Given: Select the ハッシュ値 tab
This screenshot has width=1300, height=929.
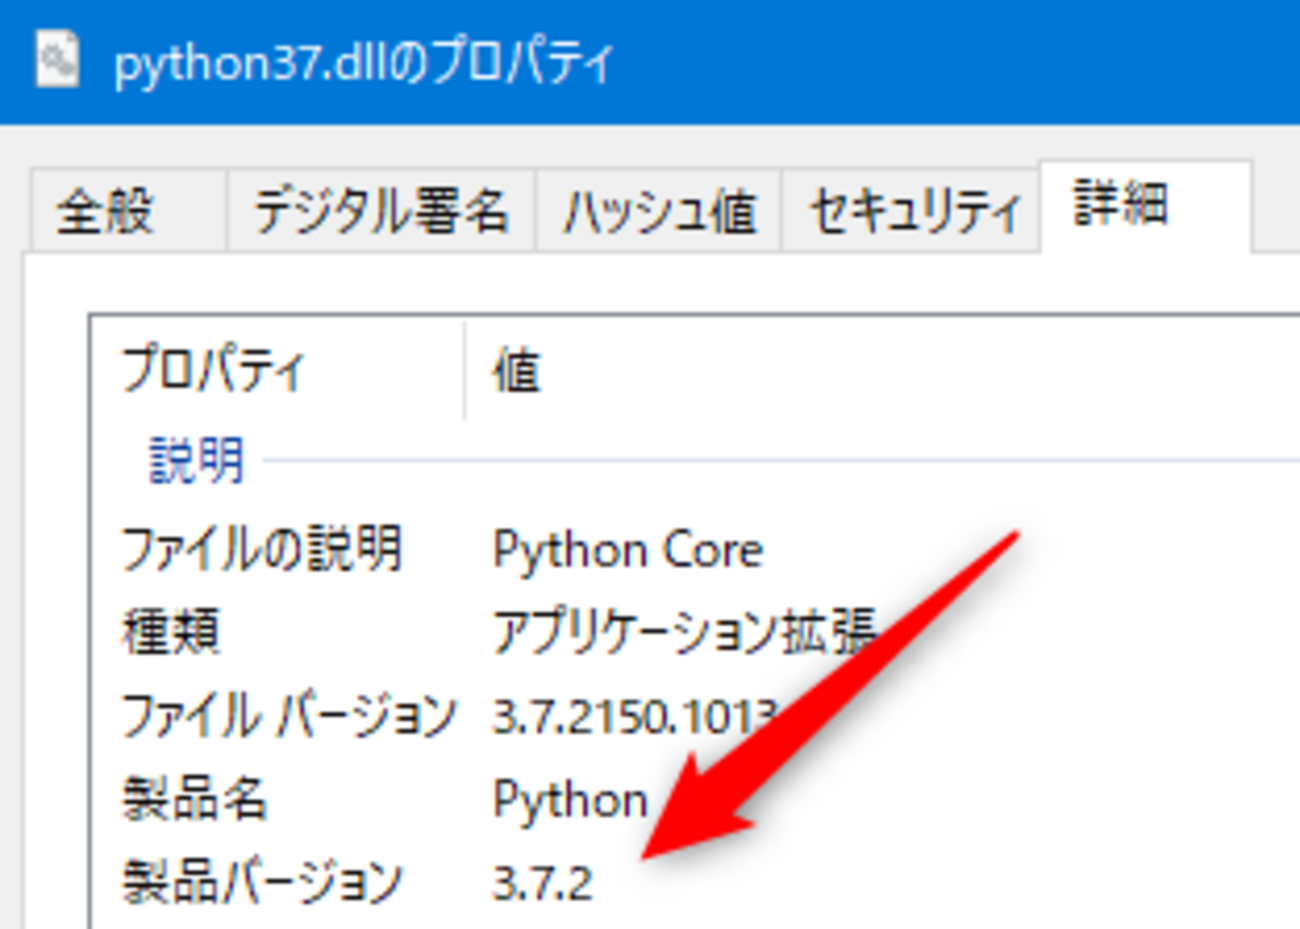Looking at the screenshot, I should tap(659, 210).
